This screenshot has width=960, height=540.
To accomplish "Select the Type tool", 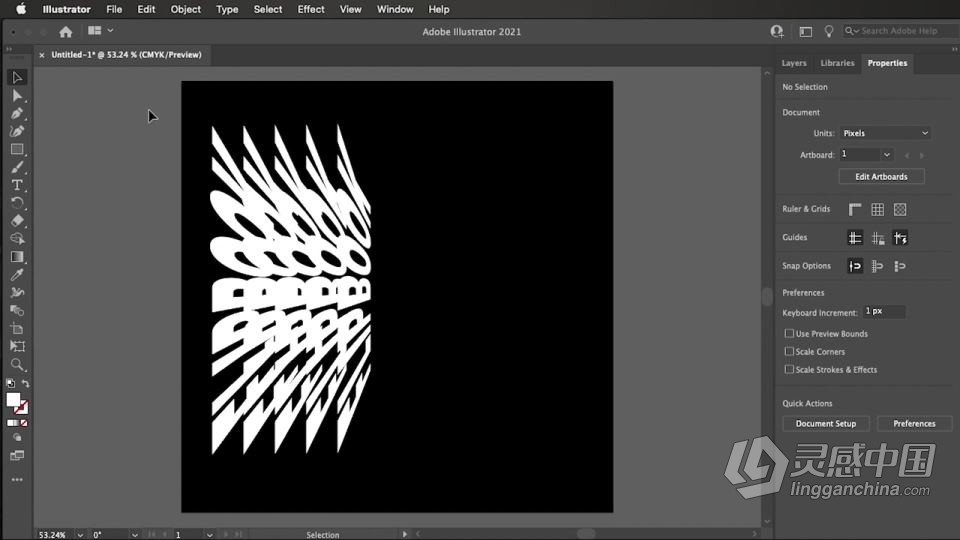I will (17, 185).
